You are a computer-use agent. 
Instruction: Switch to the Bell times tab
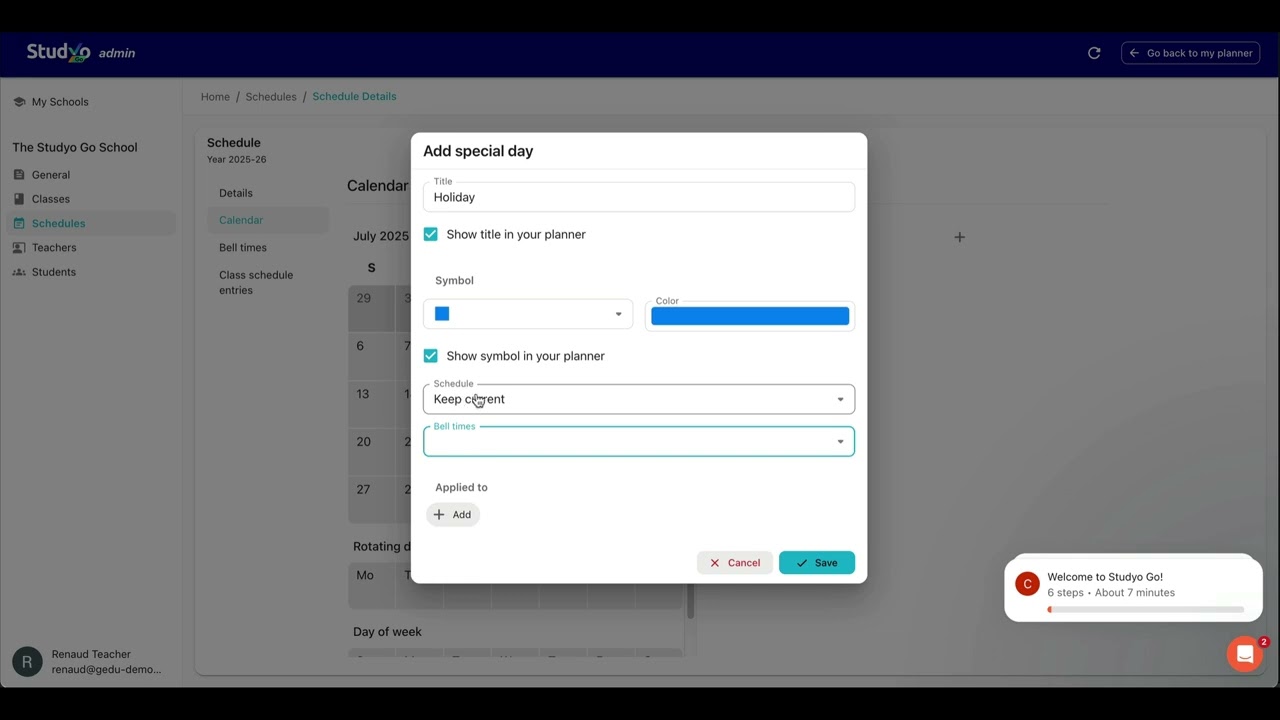243,247
